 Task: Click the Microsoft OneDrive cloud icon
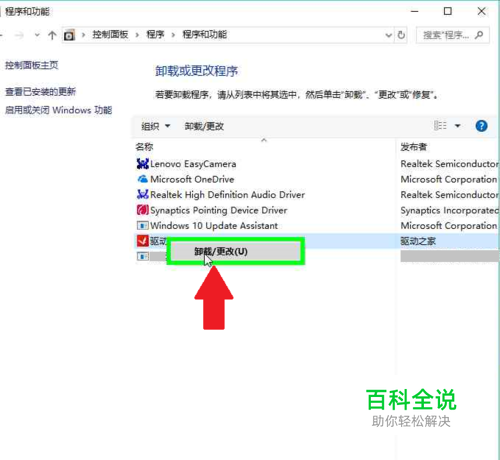pos(143,179)
